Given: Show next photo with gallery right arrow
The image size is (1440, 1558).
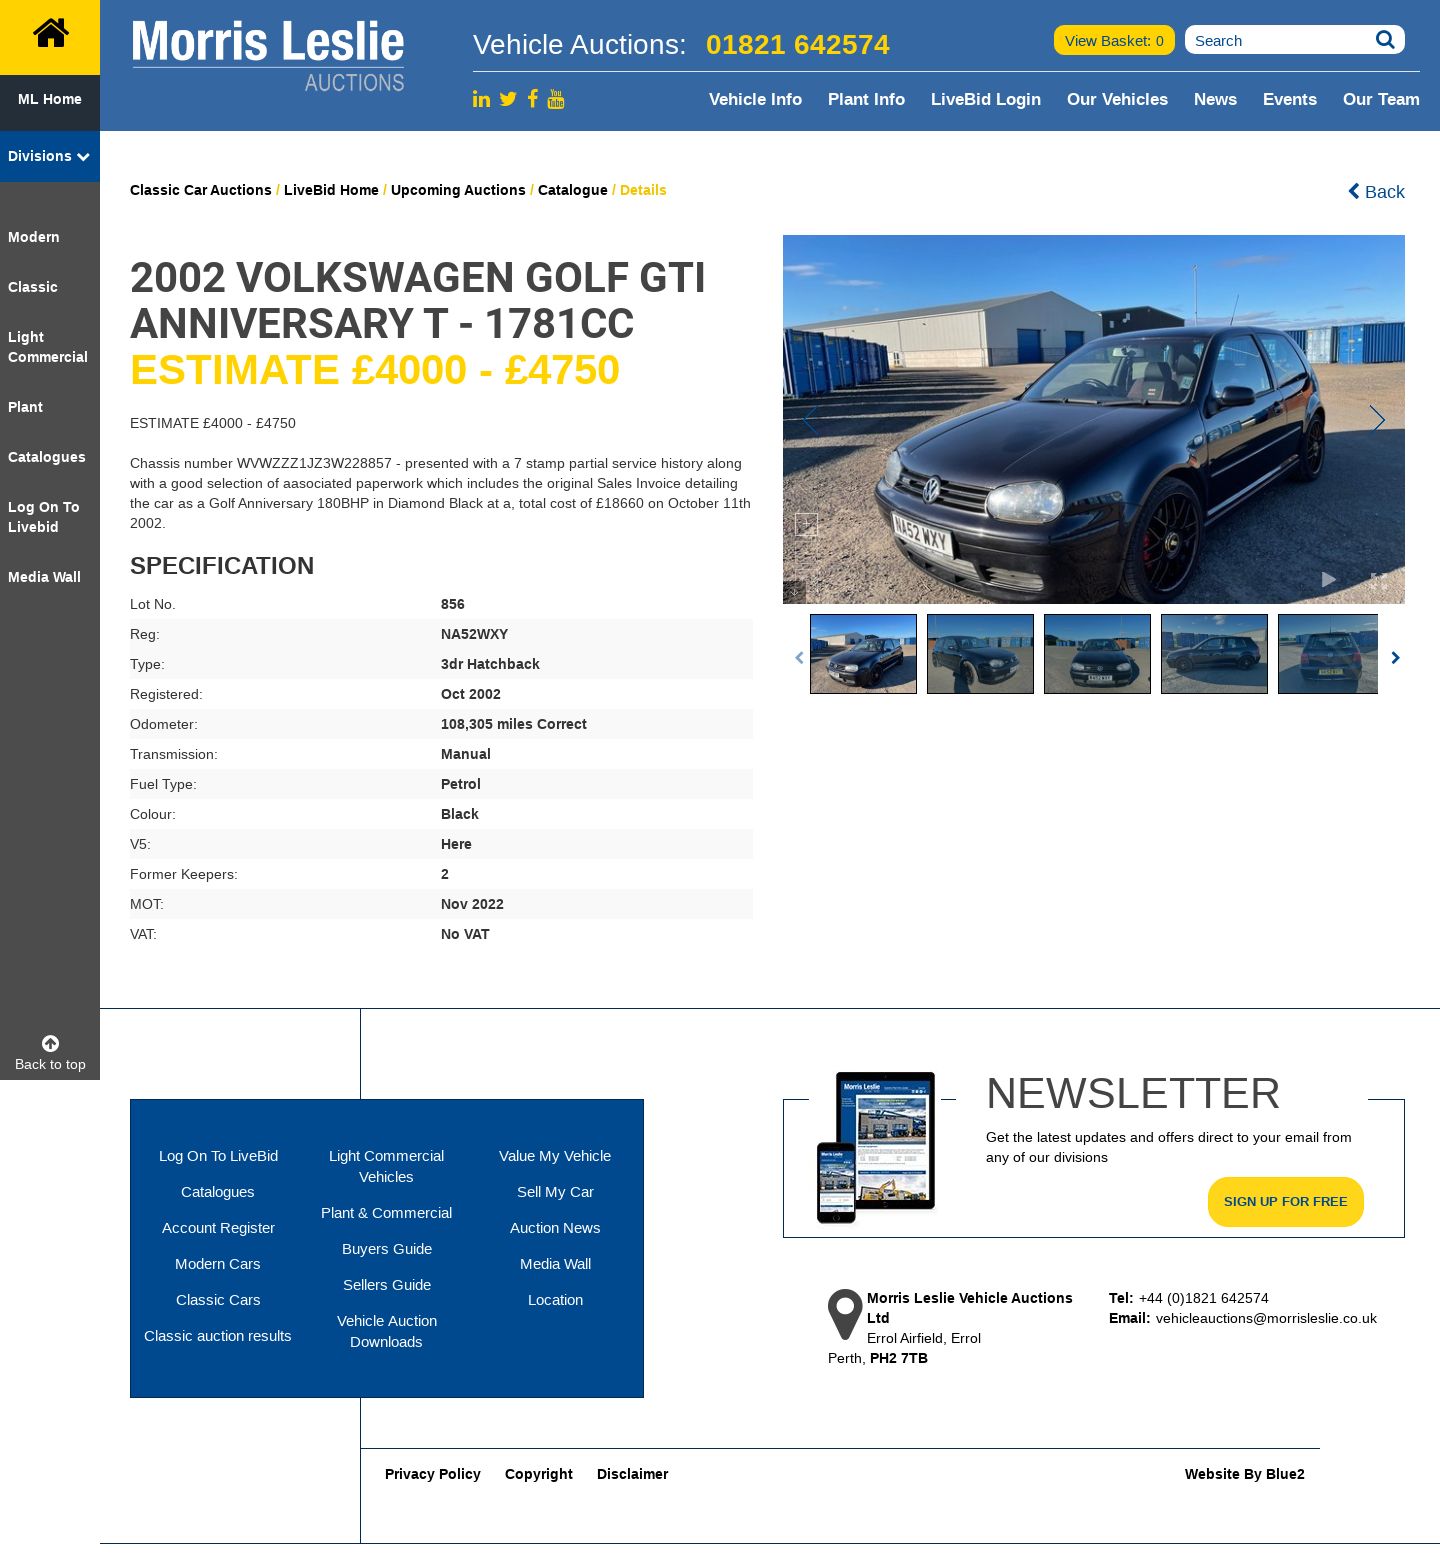Looking at the screenshot, I should coord(1377,419).
